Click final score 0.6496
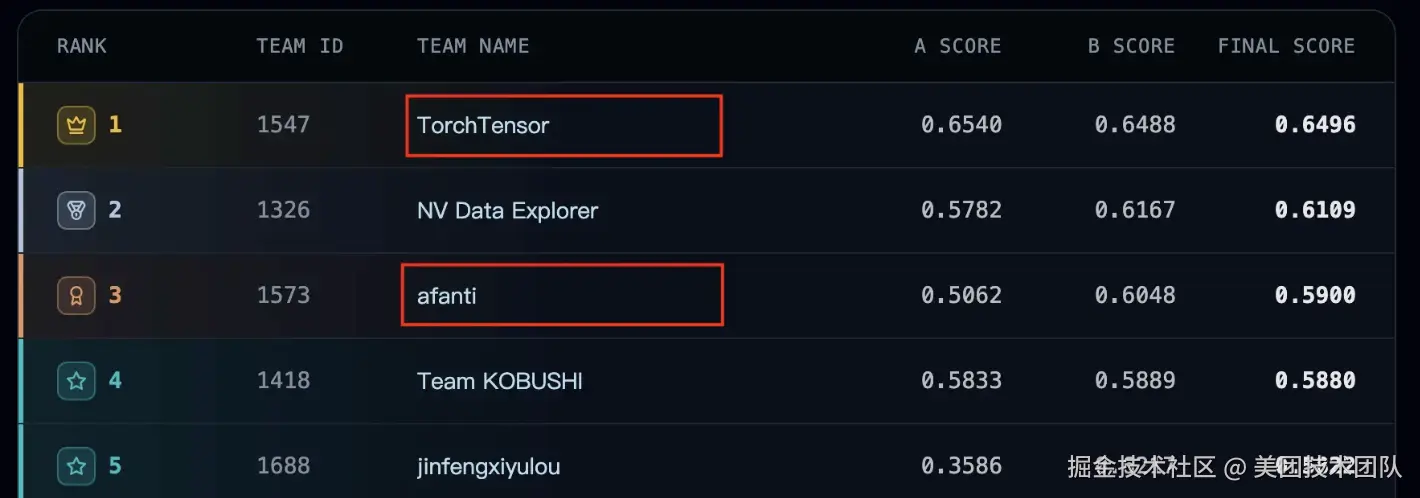Viewport: 1420px width, 498px height. [1315, 125]
